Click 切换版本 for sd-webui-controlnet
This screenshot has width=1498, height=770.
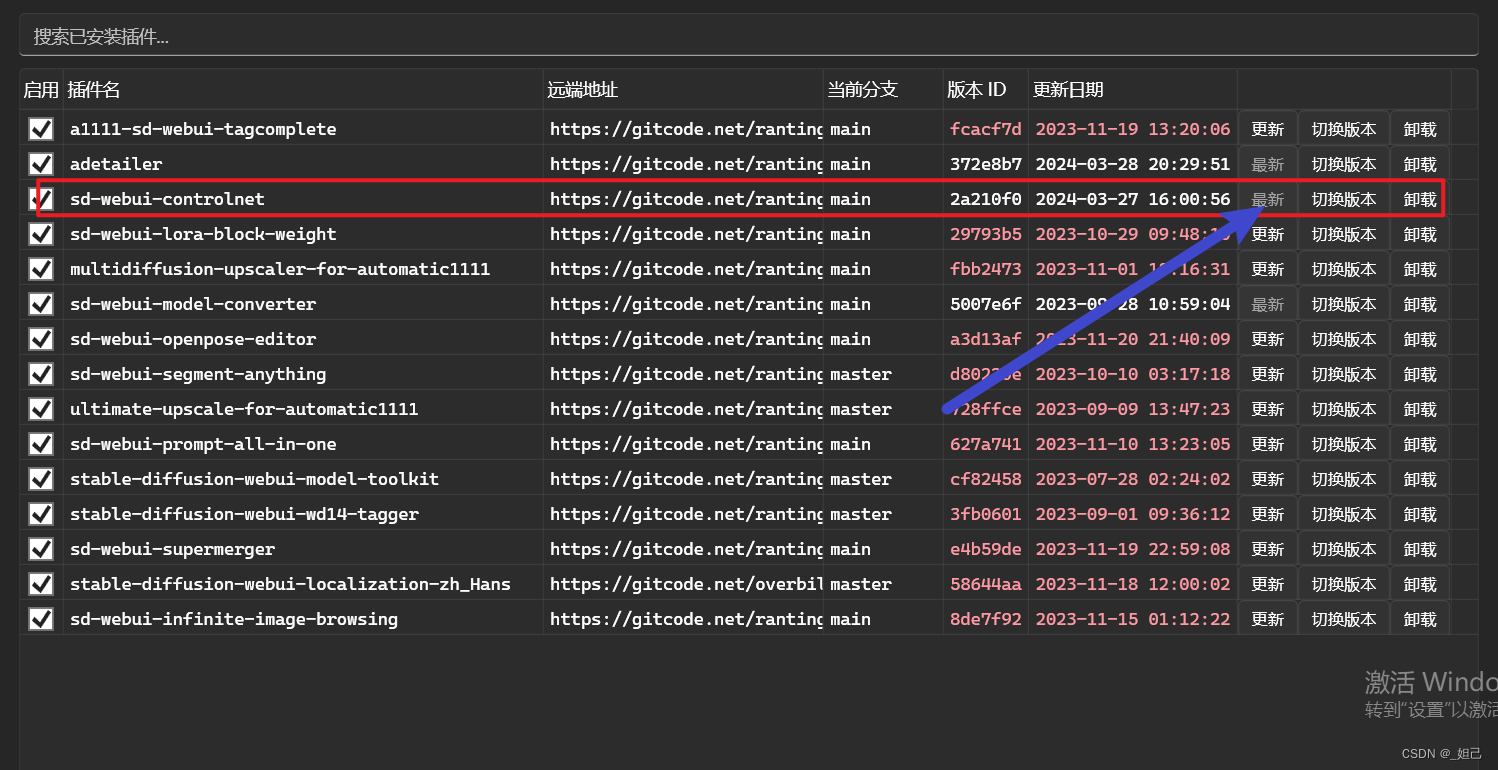1344,199
